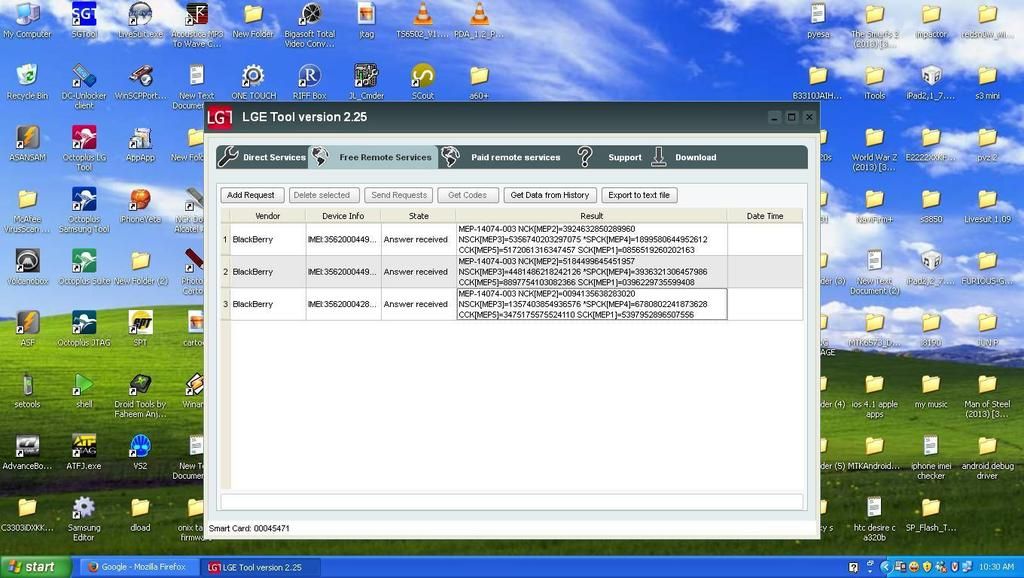
Task: Switch to Free Remote Services tab
Action: (x=373, y=157)
